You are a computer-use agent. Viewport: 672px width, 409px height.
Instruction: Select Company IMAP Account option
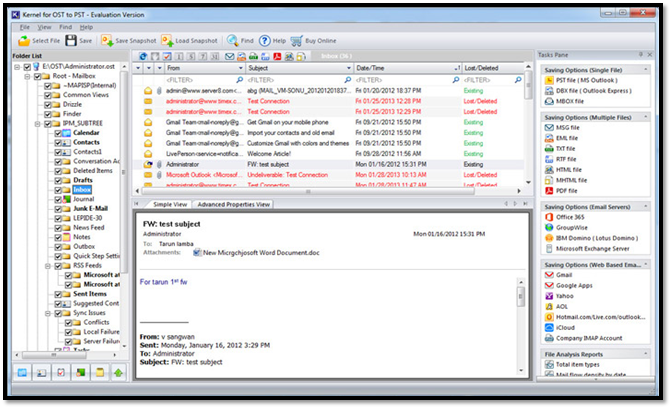(584, 338)
